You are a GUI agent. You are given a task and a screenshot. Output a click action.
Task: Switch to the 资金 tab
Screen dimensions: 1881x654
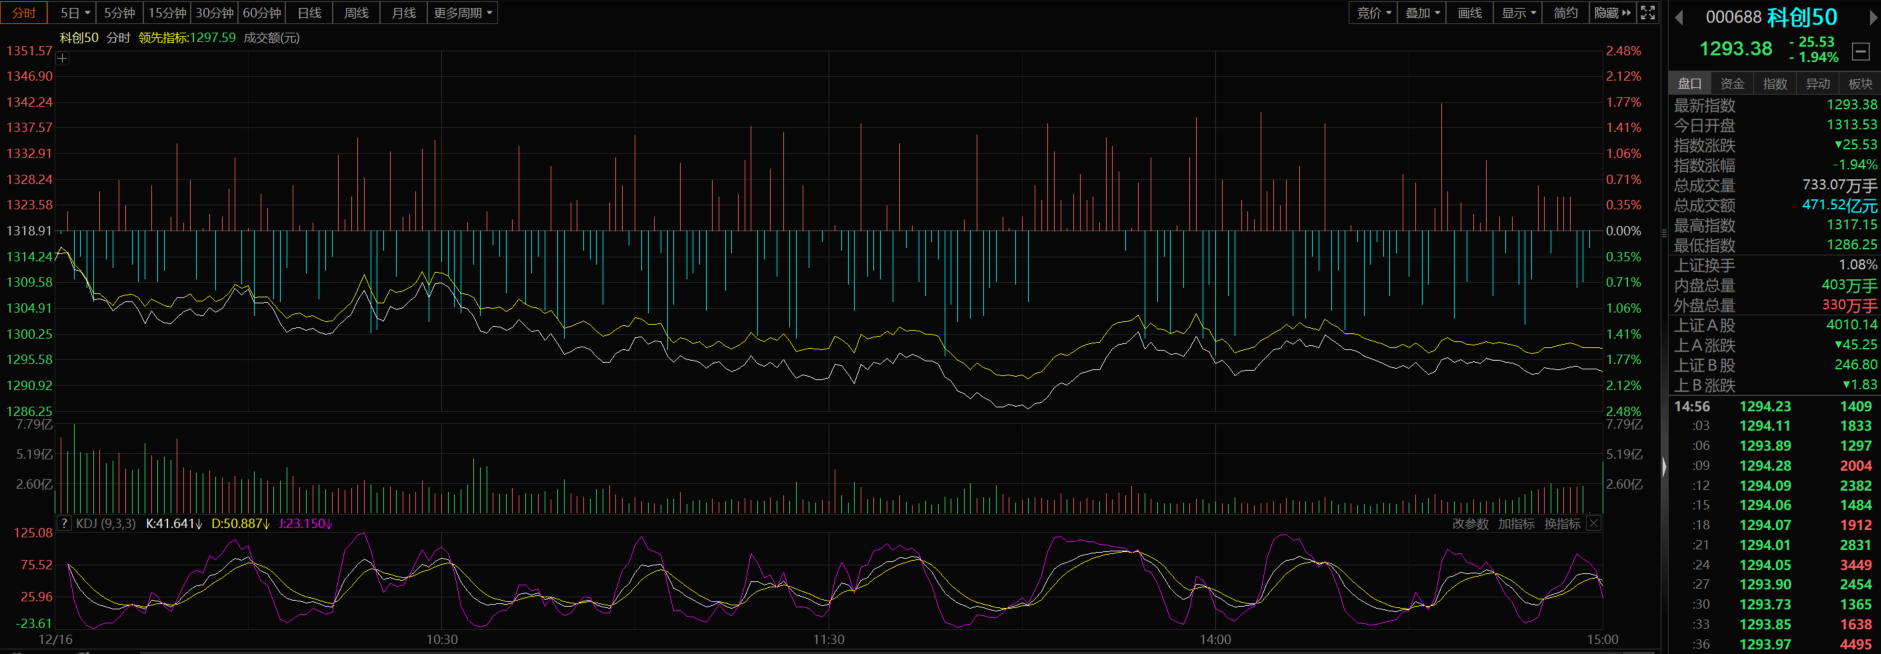click(x=1732, y=84)
